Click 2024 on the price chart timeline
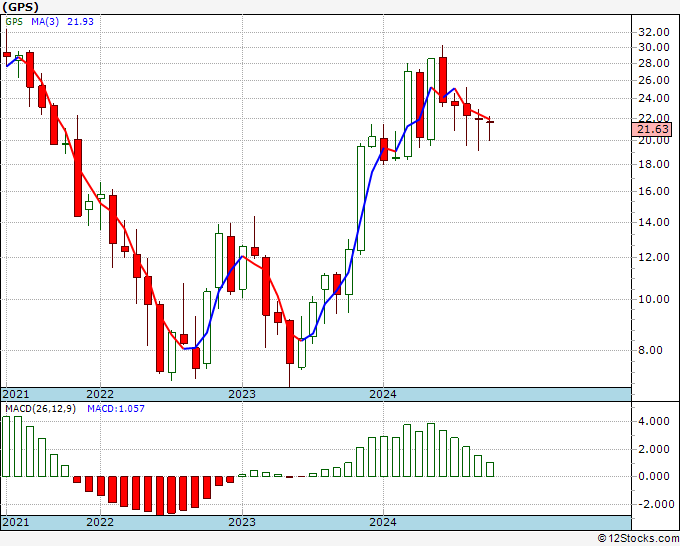The image size is (680, 546). click(383, 394)
